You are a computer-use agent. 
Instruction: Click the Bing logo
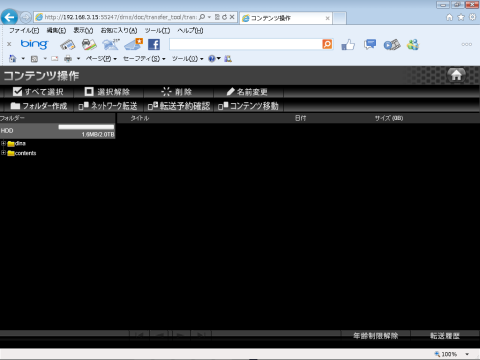[x=34, y=44]
